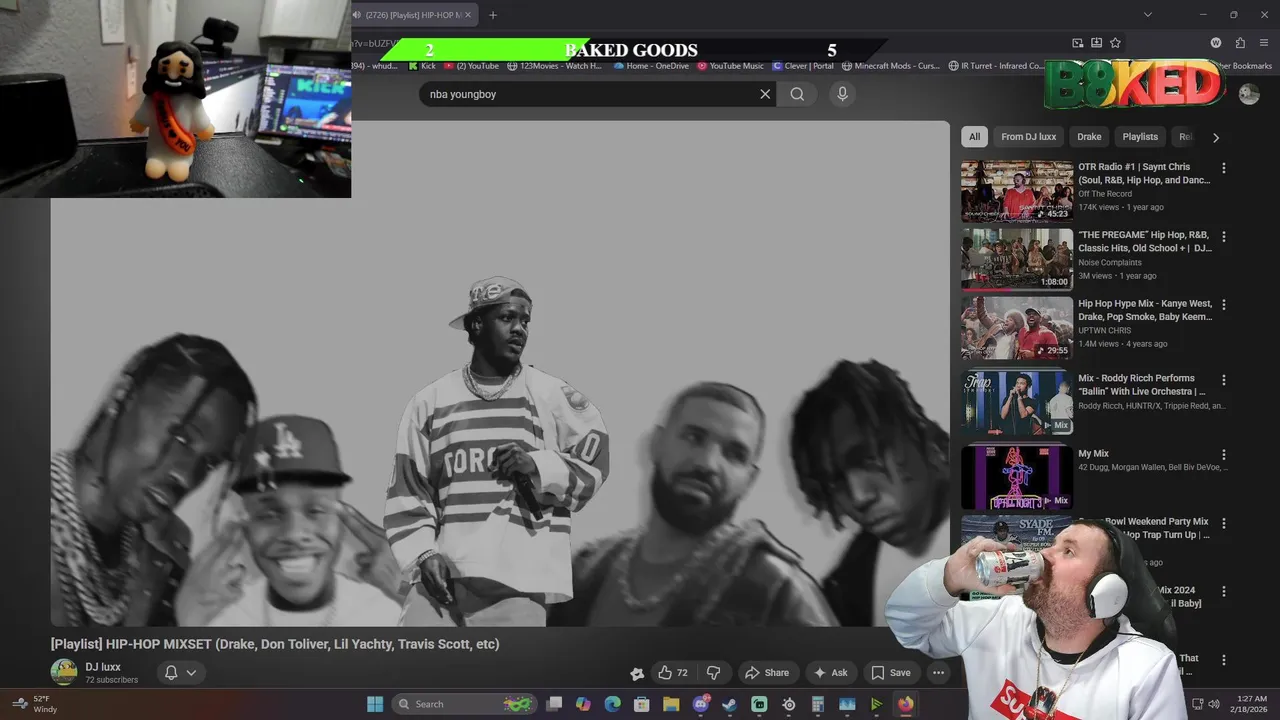Open the browser tab list dropdown

pyautogui.click(x=1147, y=15)
